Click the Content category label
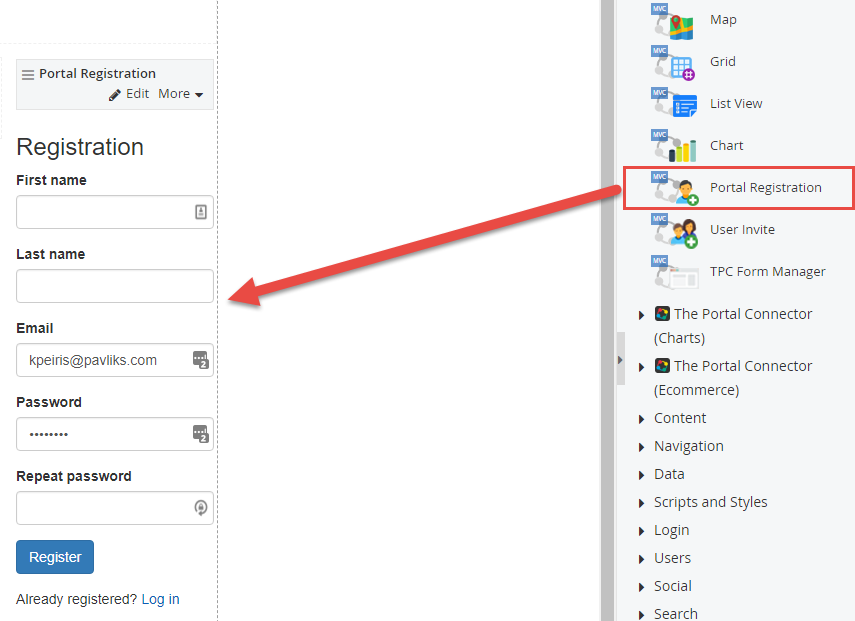The image size is (855, 621). pyautogui.click(x=680, y=418)
